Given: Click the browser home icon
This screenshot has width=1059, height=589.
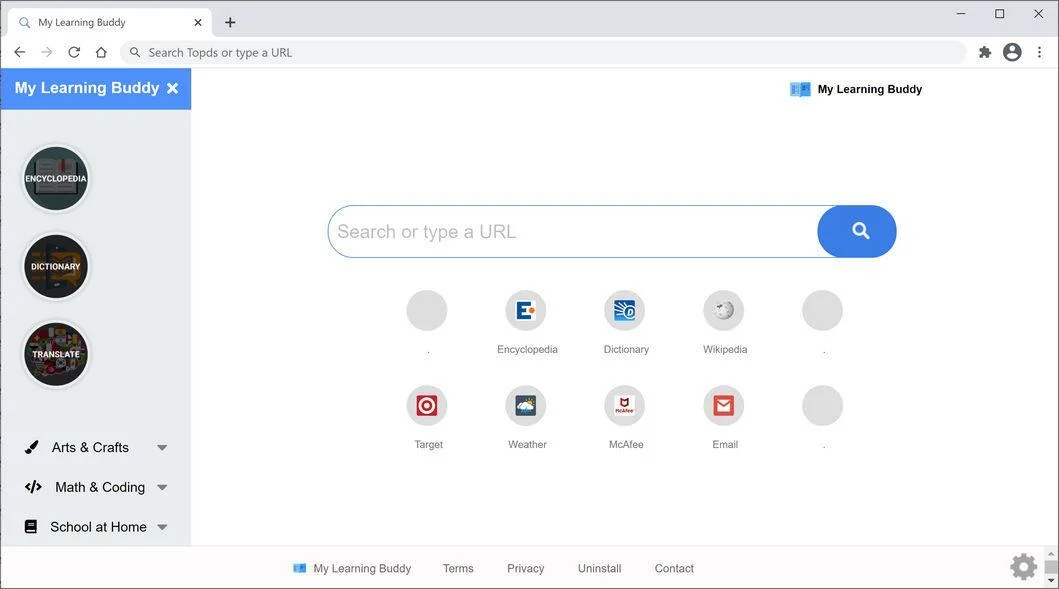Looking at the screenshot, I should (x=101, y=52).
